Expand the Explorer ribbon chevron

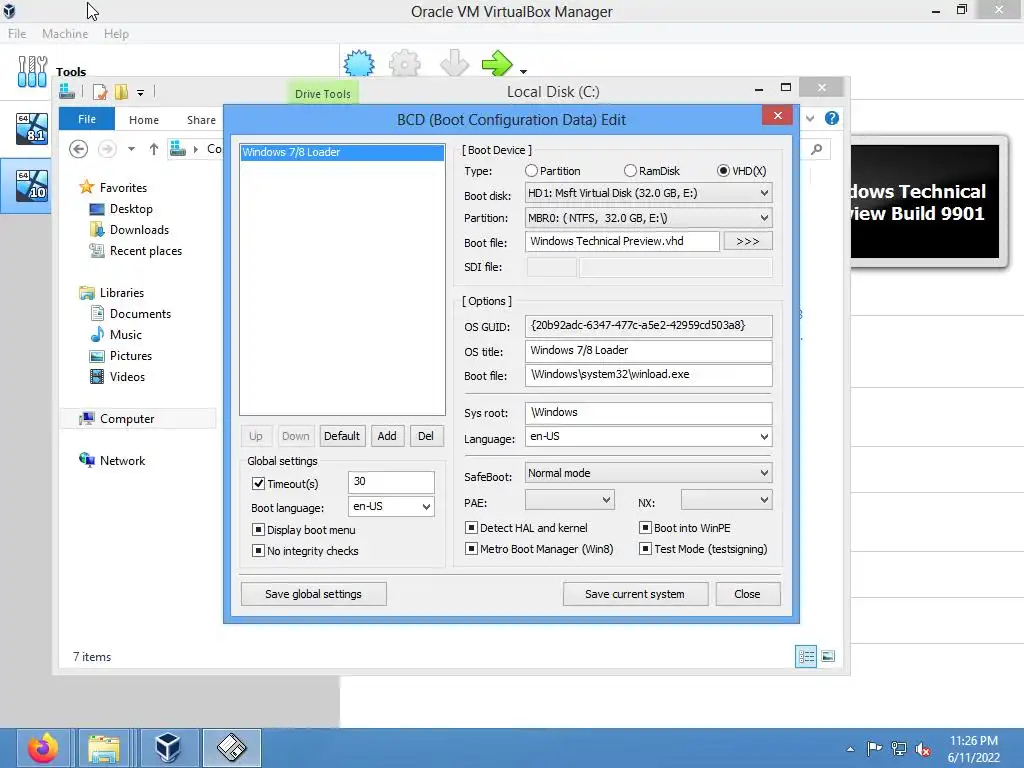(810, 118)
